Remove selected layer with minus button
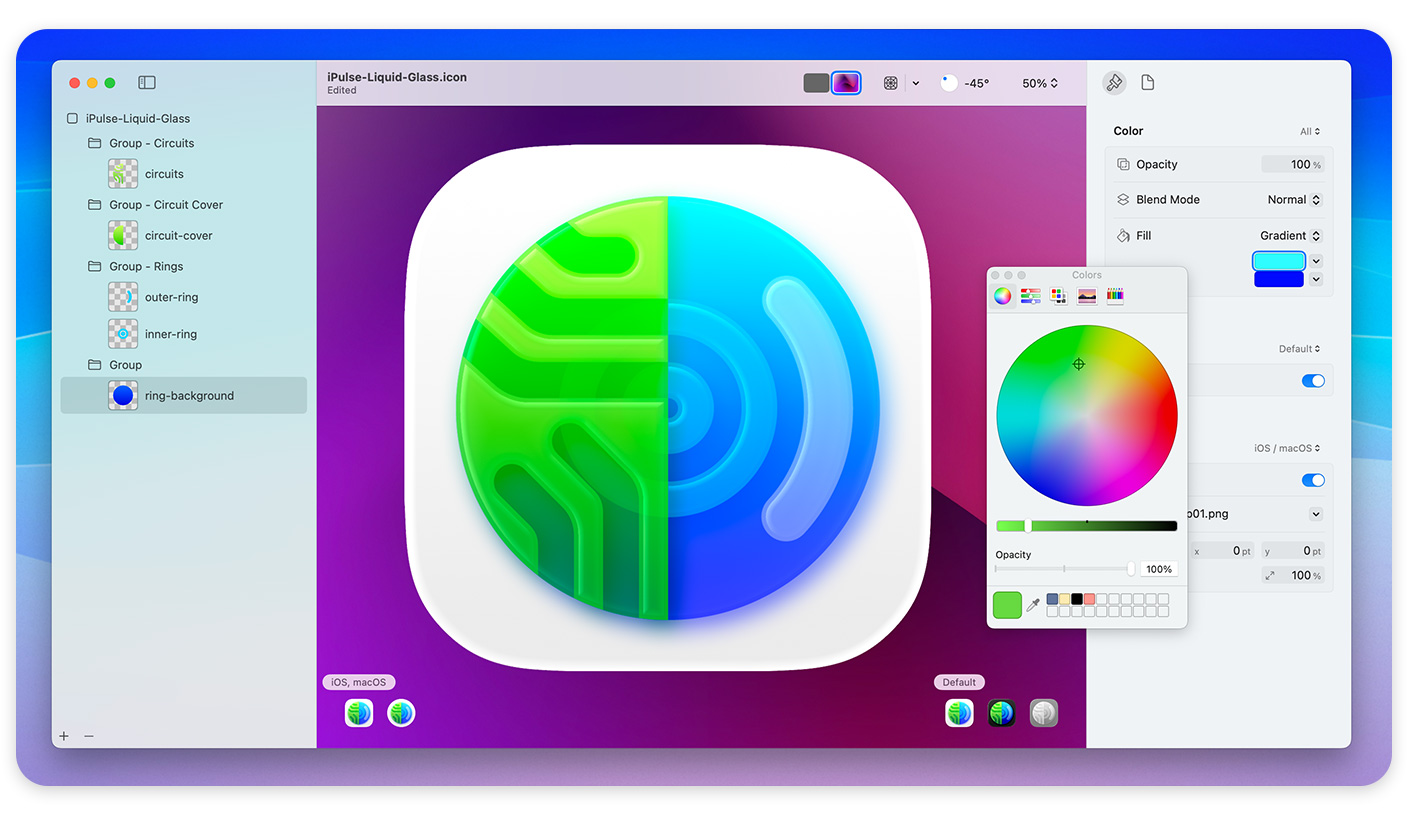 pos(89,736)
